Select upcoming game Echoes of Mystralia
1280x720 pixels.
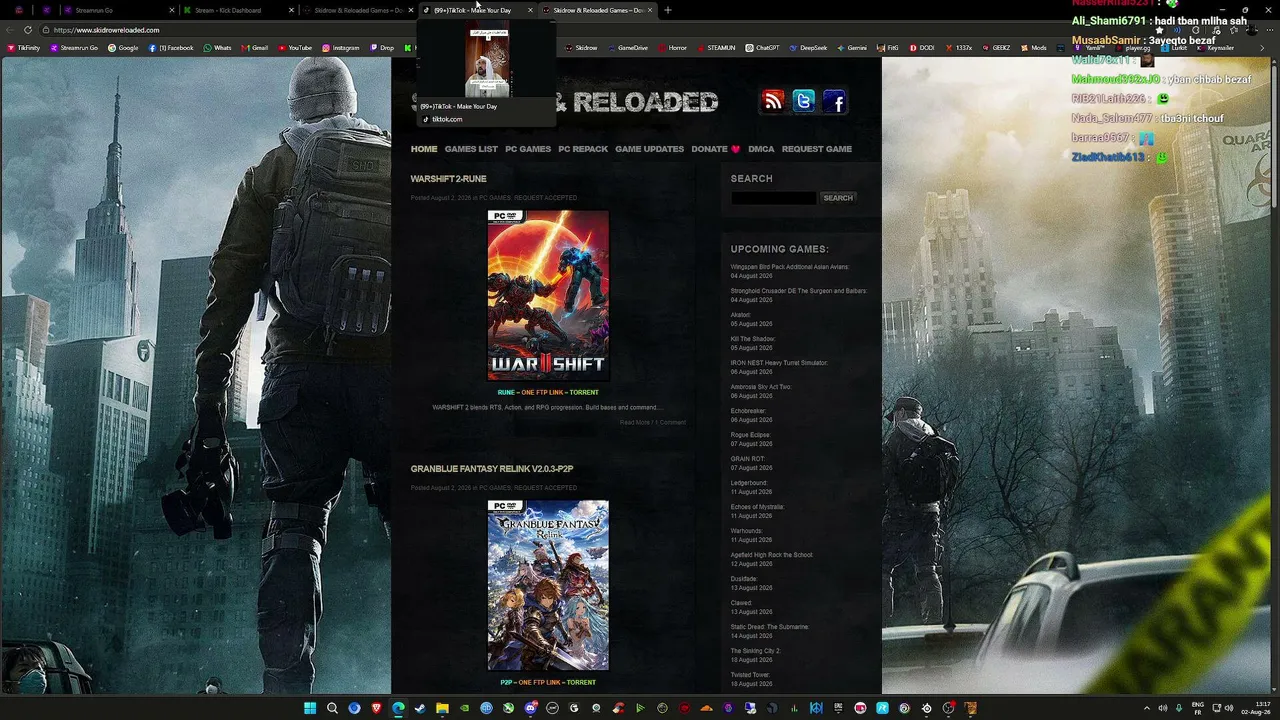pyautogui.click(x=757, y=507)
